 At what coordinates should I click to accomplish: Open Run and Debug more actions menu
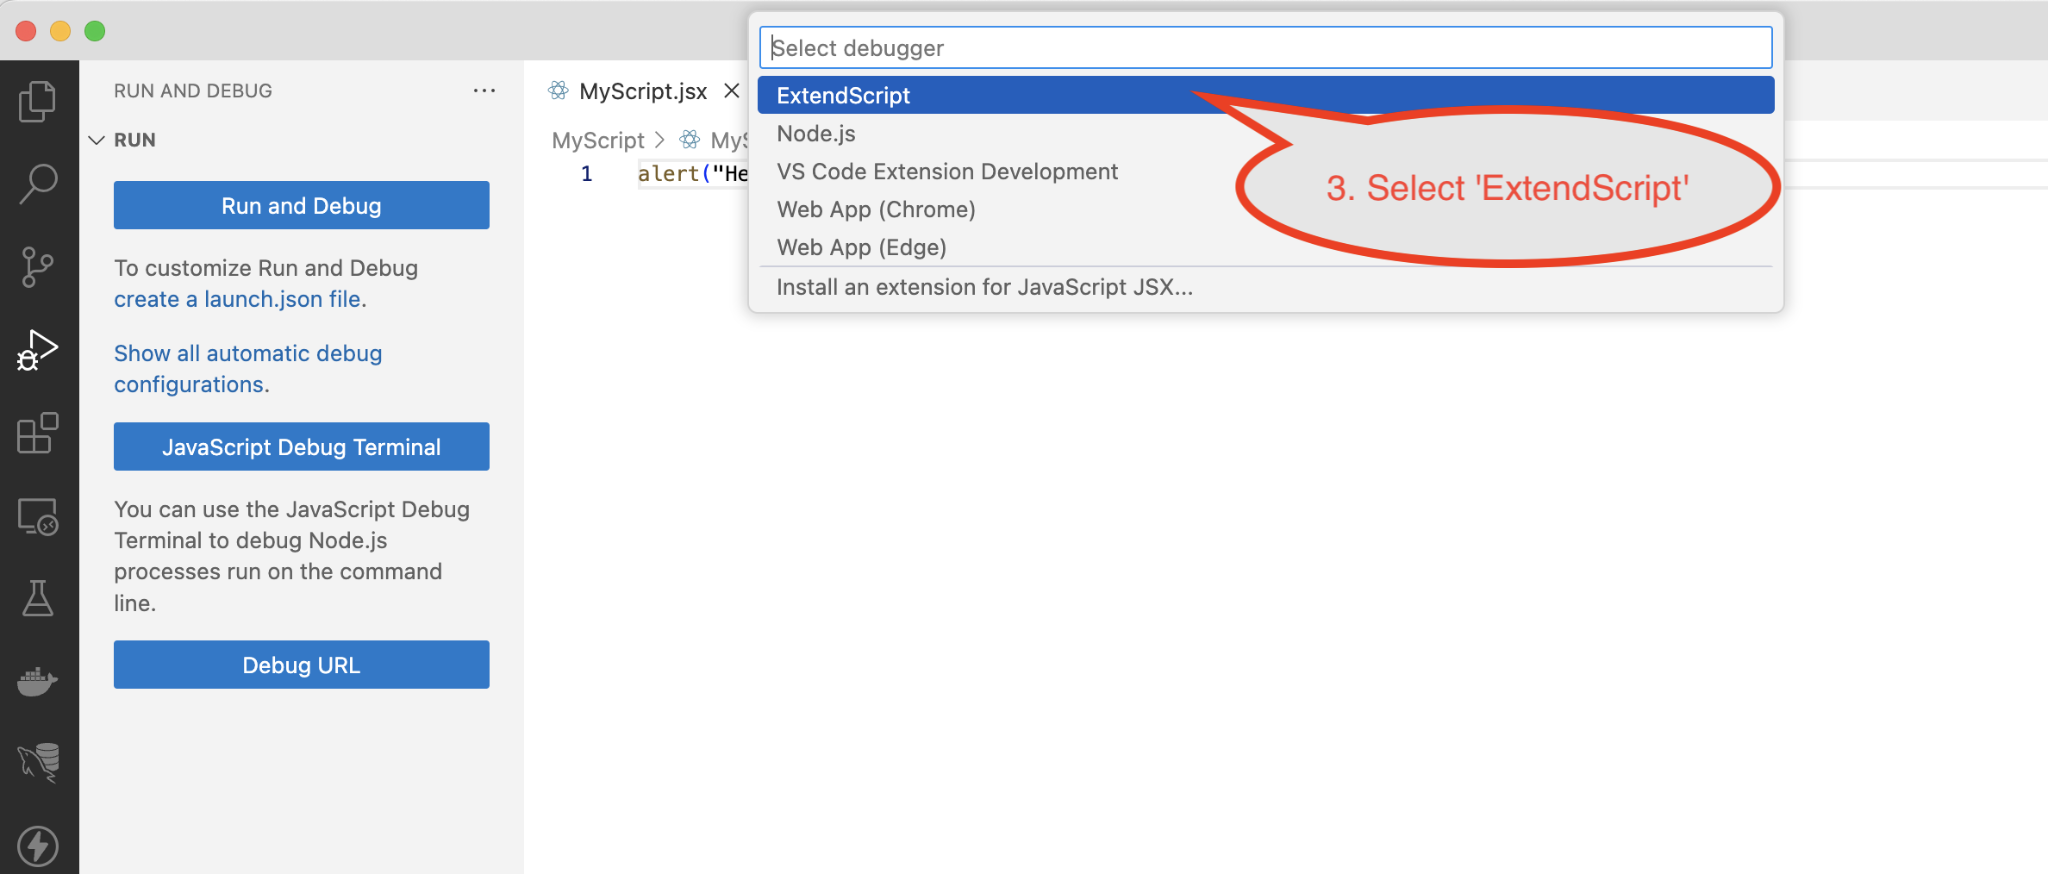point(484,91)
